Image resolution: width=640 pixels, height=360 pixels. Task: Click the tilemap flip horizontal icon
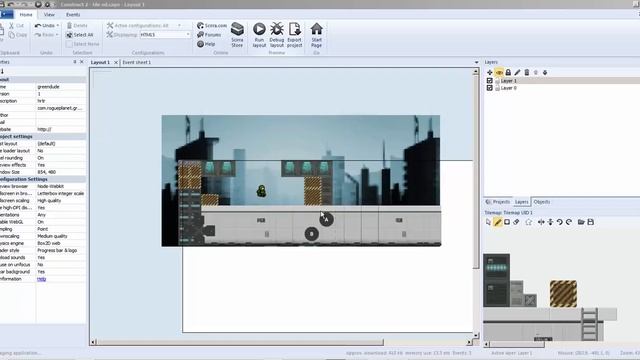point(541,222)
